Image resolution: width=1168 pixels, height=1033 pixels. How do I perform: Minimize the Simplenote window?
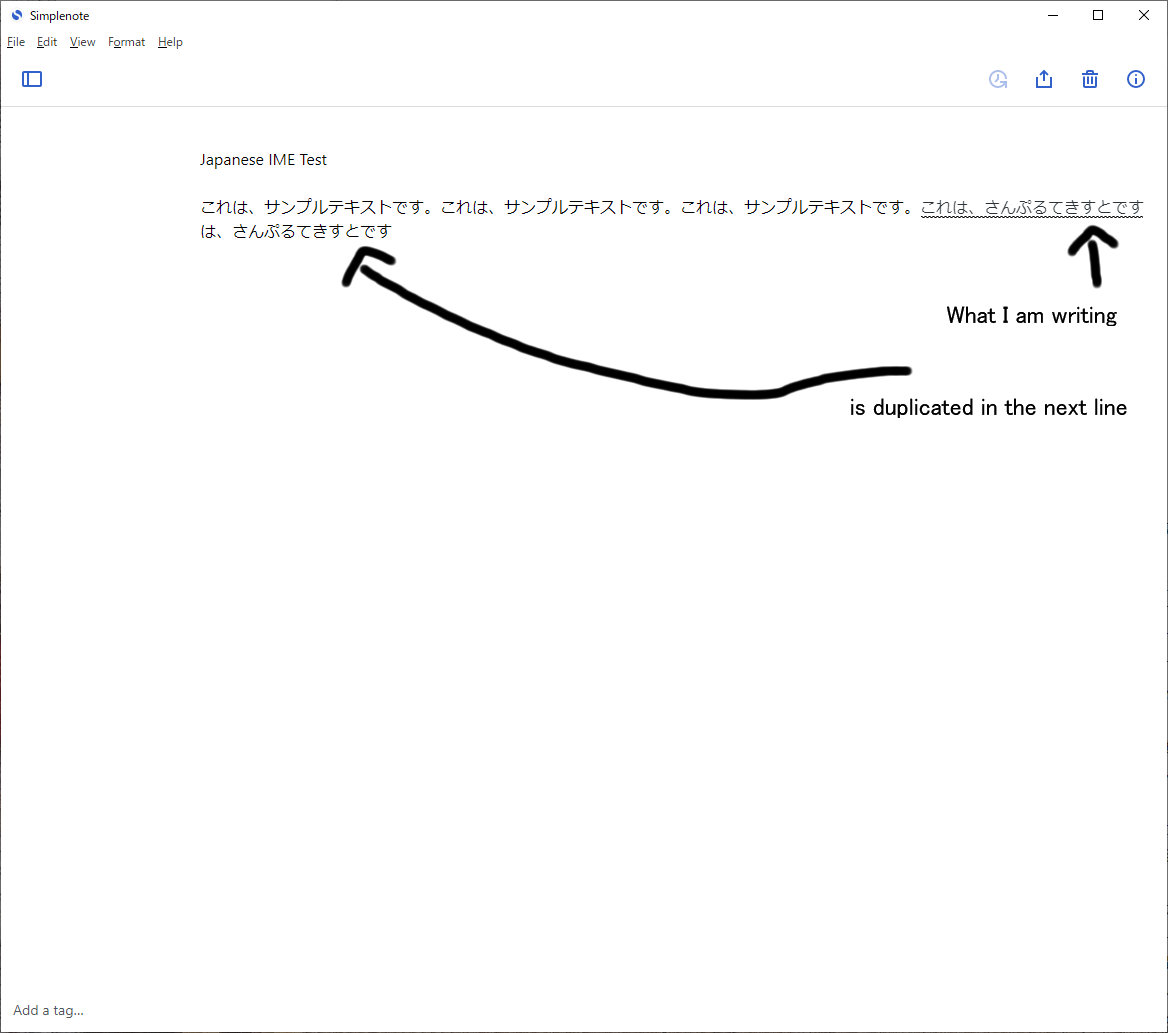point(1052,15)
